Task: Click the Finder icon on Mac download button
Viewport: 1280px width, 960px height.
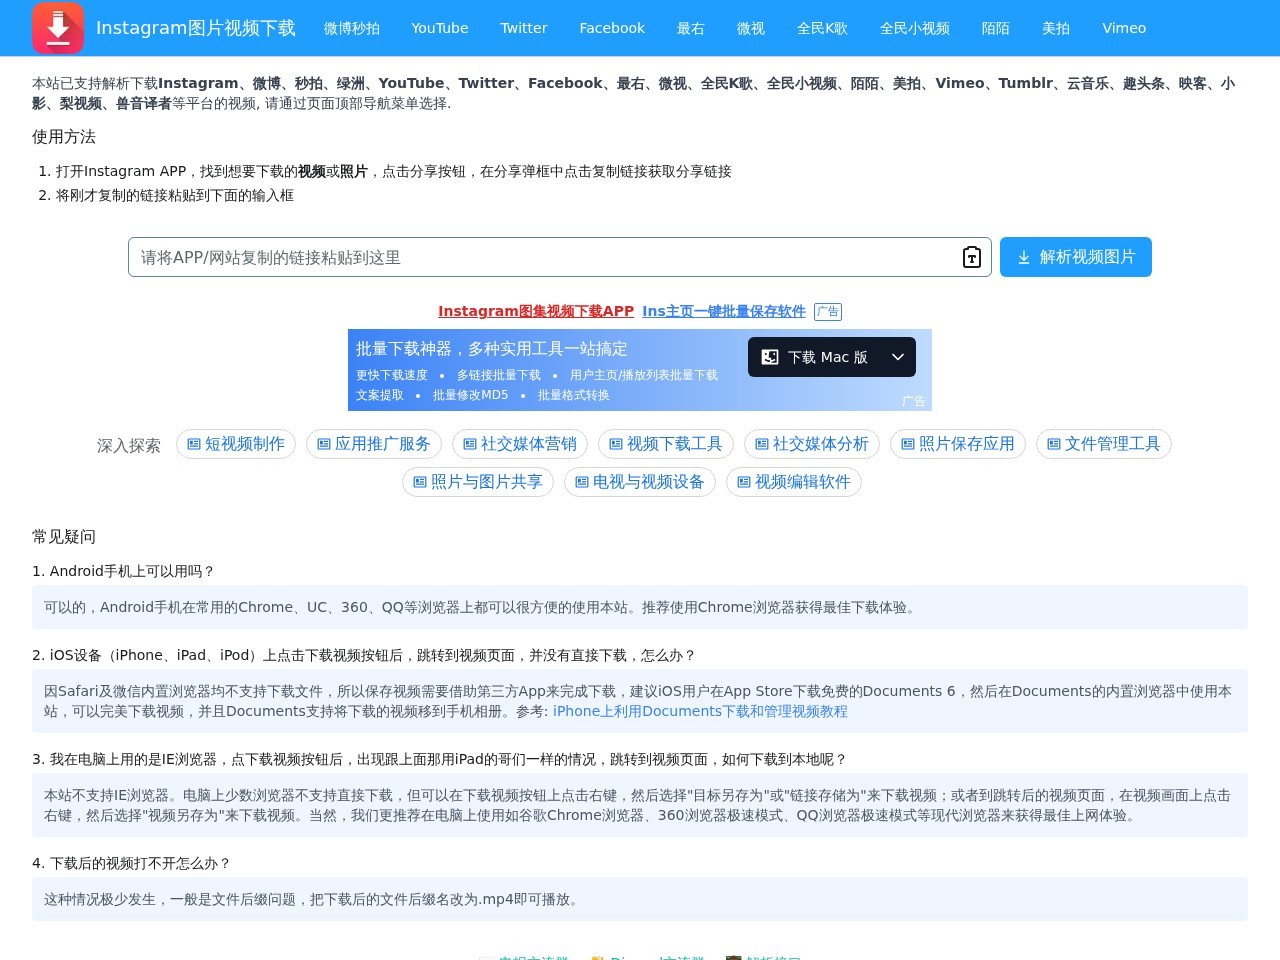Action: [770, 357]
